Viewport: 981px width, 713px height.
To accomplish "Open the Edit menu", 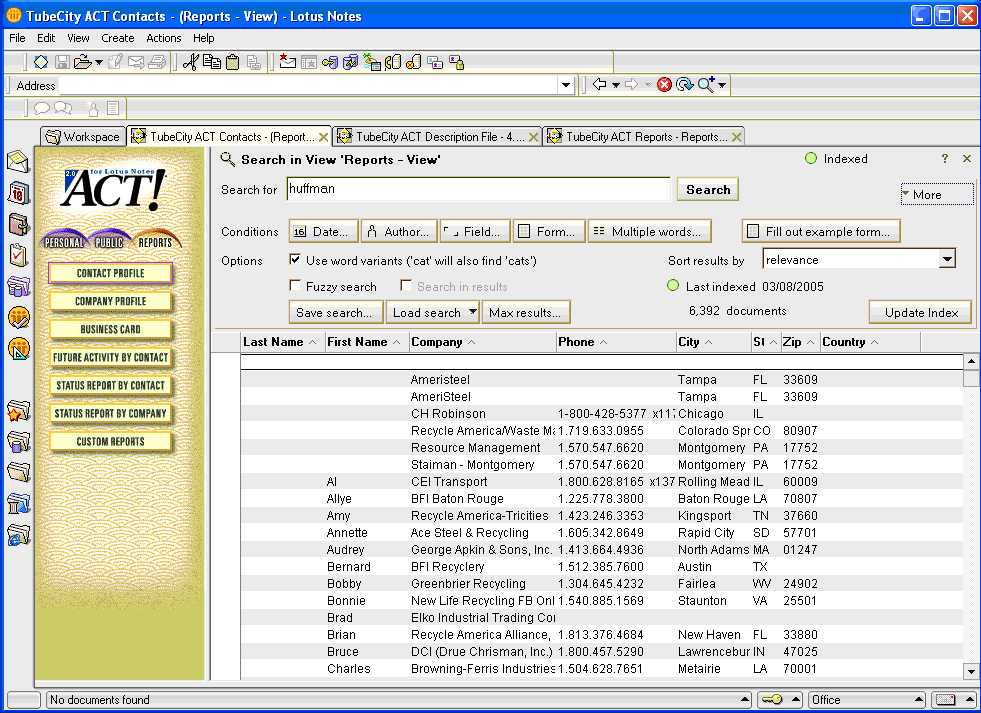I will click(x=46, y=38).
